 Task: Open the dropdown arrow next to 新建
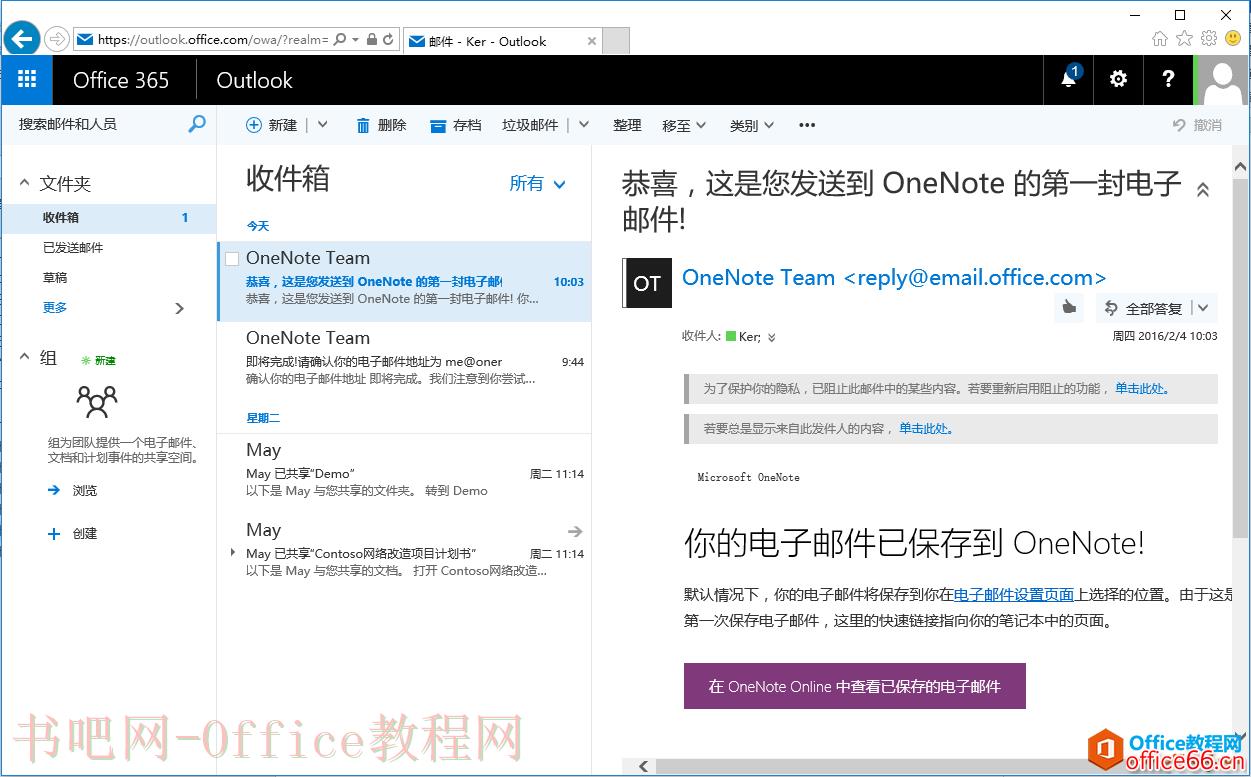tap(322, 125)
